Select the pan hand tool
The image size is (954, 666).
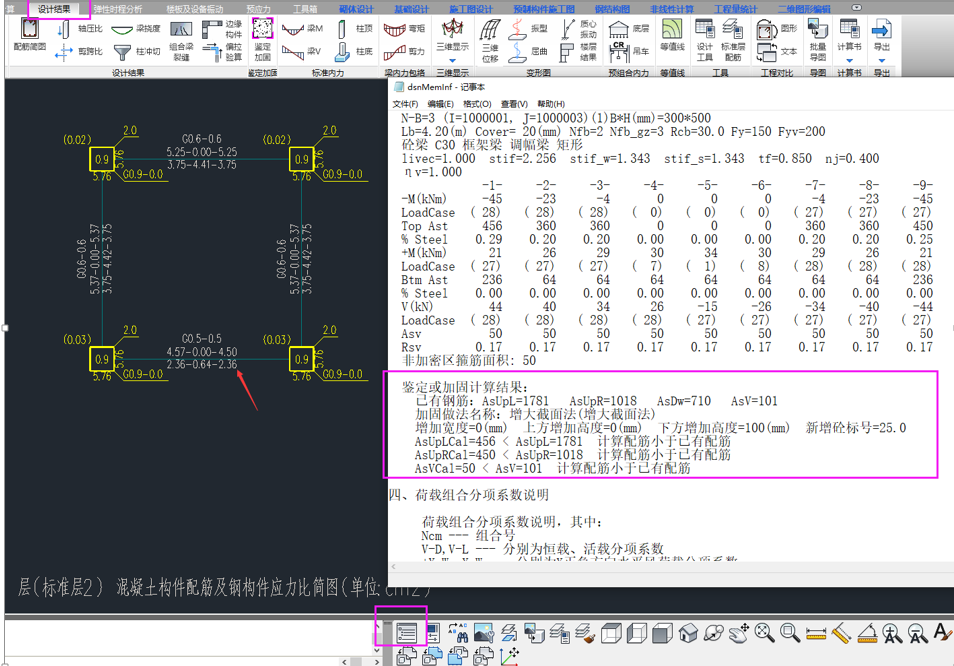(x=739, y=633)
